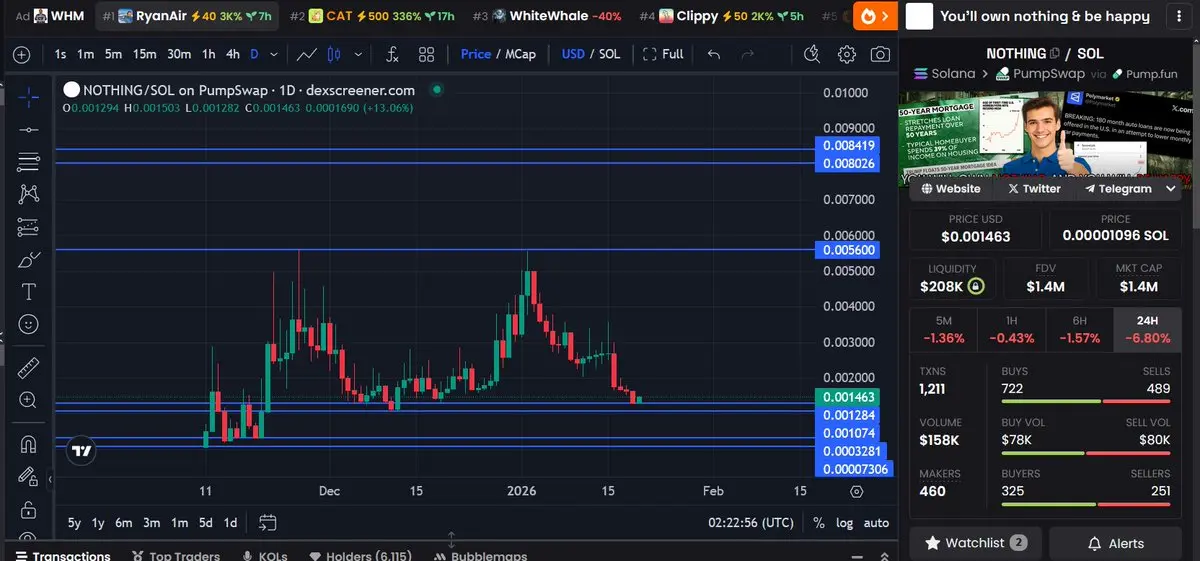Copy the NOTHING token address
The width and height of the screenshot is (1200, 561).
1055,53
